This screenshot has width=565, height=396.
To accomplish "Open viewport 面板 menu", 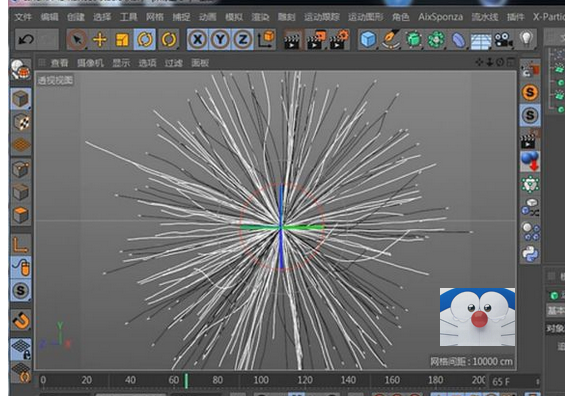I will [x=200, y=63].
